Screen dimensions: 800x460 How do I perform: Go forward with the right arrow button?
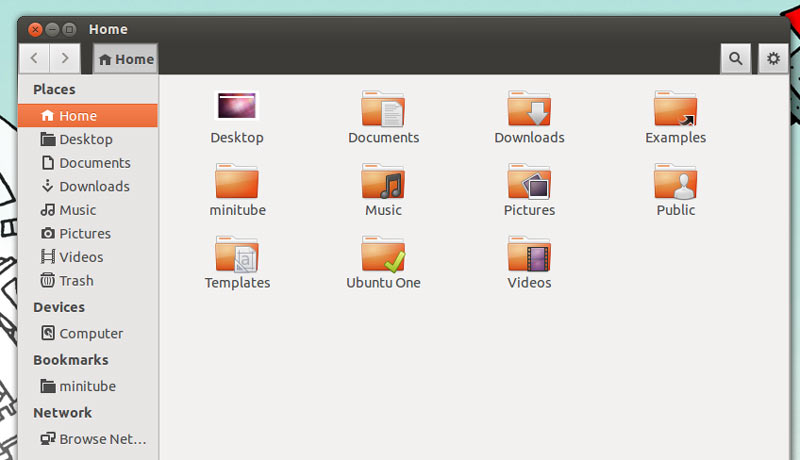point(66,59)
